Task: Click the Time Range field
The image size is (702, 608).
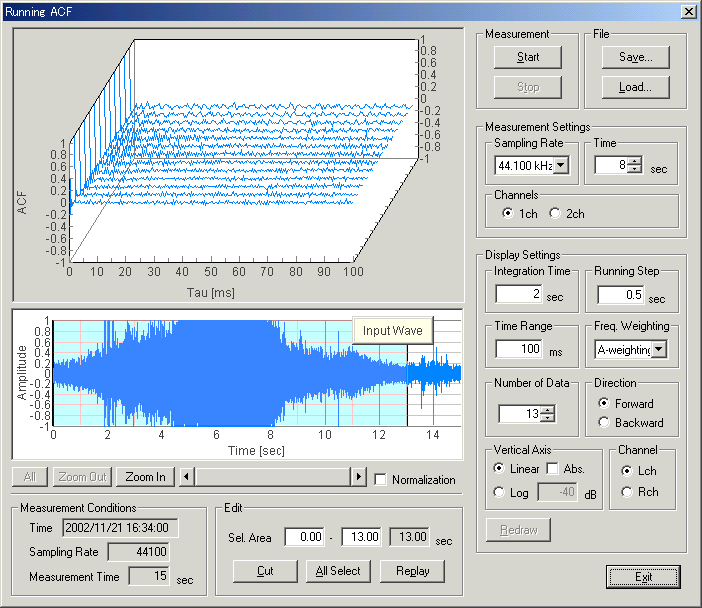Action: point(519,349)
